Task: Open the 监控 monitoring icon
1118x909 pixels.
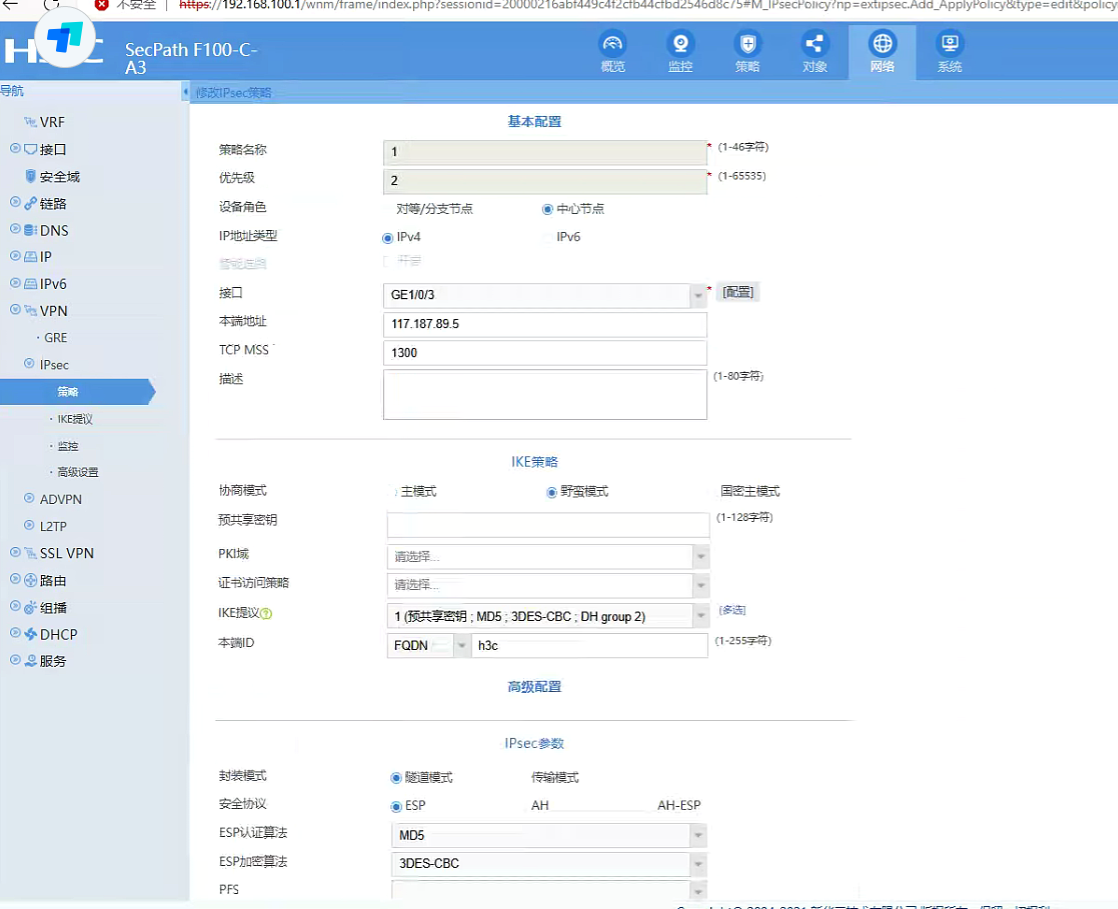Action: click(x=680, y=45)
